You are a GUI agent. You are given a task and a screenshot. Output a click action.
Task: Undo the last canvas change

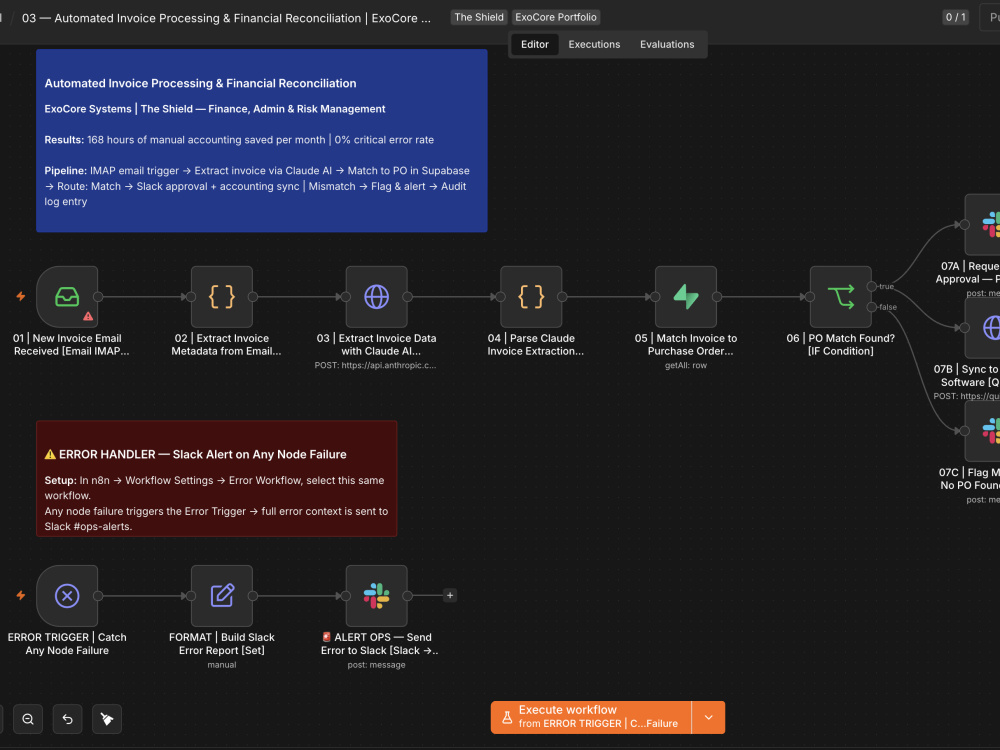click(68, 719)
